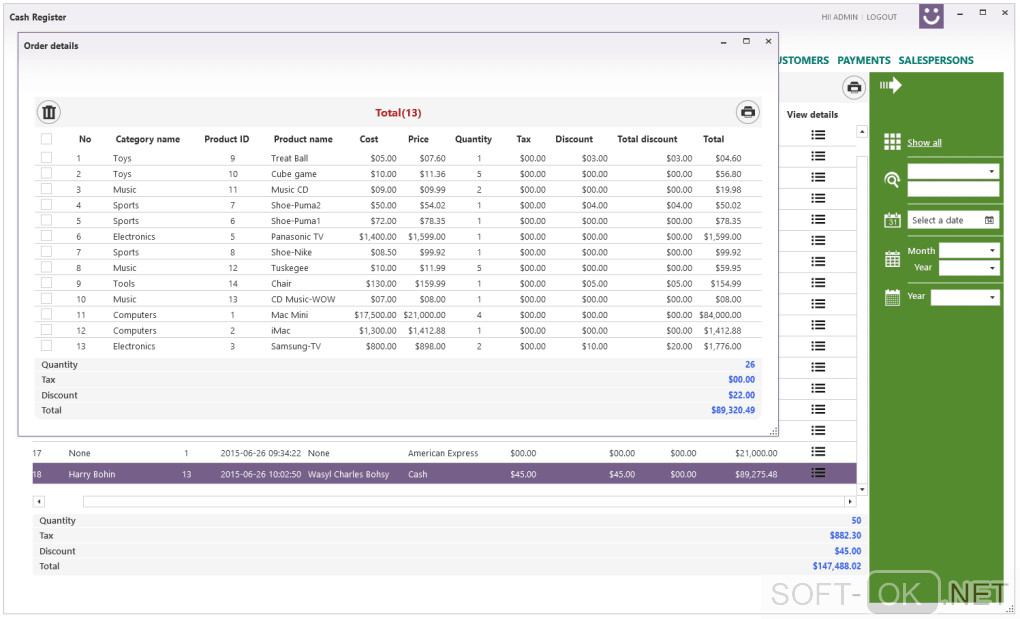1020x619 pixels.
Task: Tick checkbox for Treat Ball row
Action: 46,157
